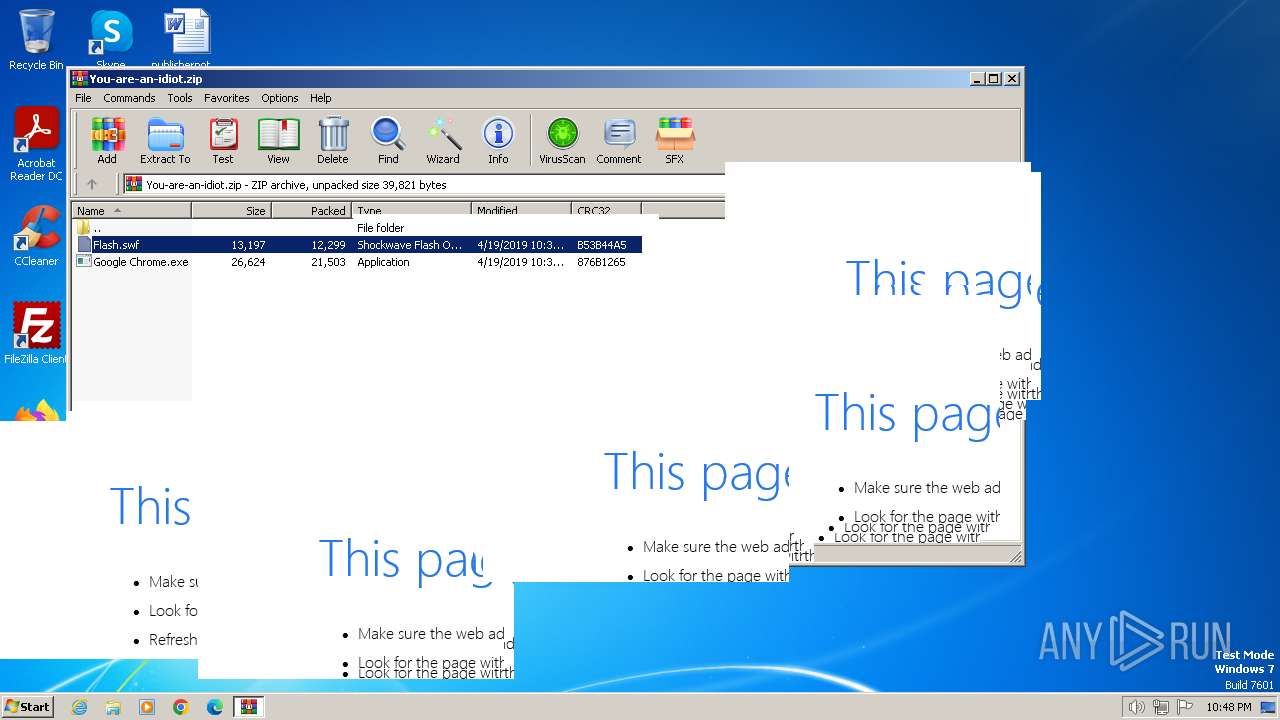Screen dimensions: 1280x720
Task: Run the Test archive tool
Action: (x=223, y=141)
